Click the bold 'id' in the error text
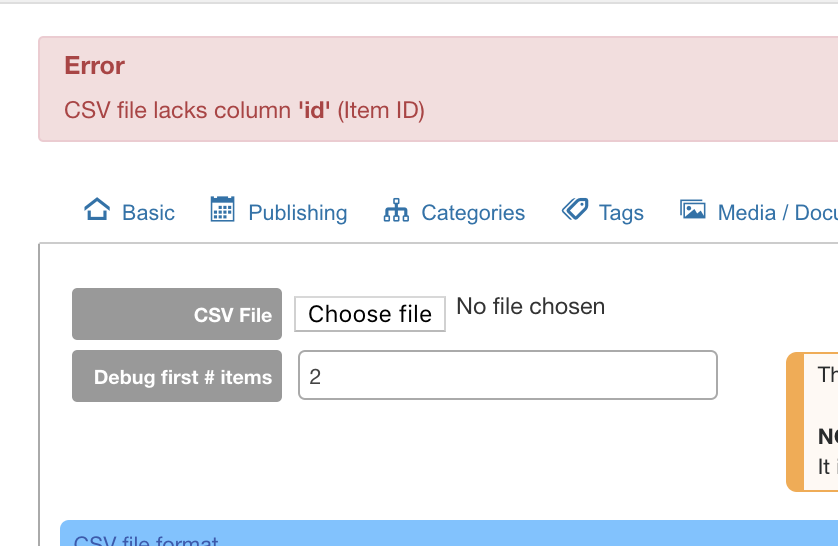This screenshot has height=546, width=838. [x=314, y=110]
